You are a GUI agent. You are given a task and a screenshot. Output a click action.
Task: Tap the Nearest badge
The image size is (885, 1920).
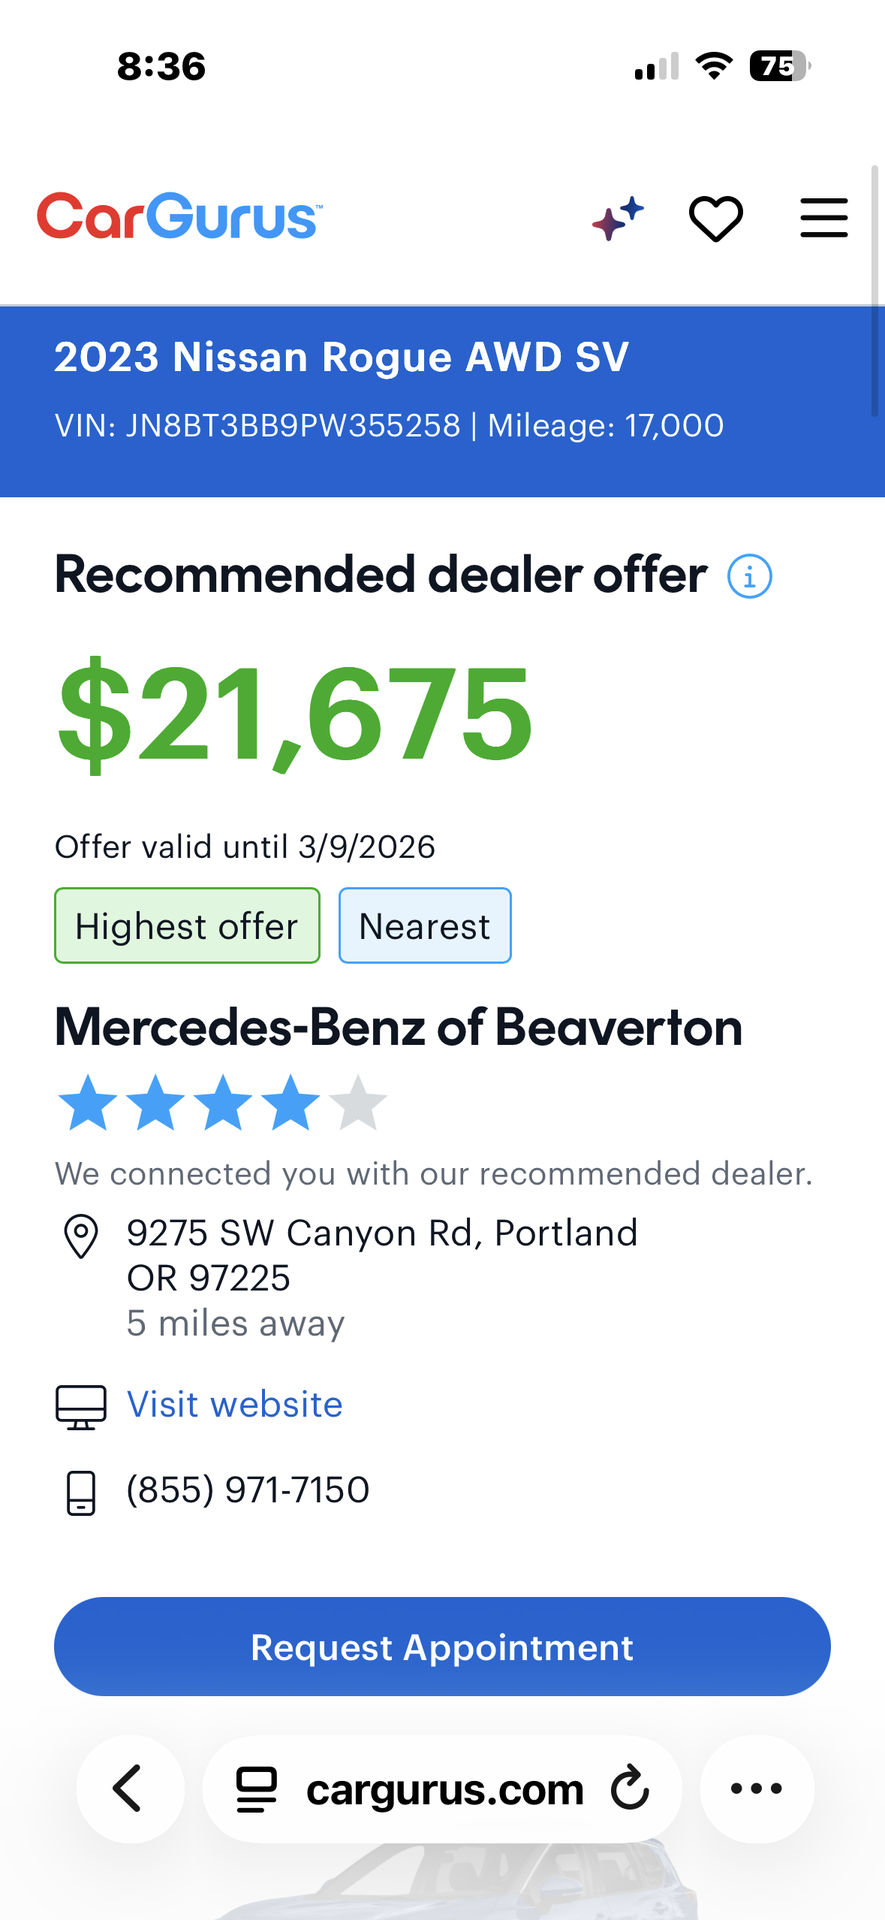425,926
